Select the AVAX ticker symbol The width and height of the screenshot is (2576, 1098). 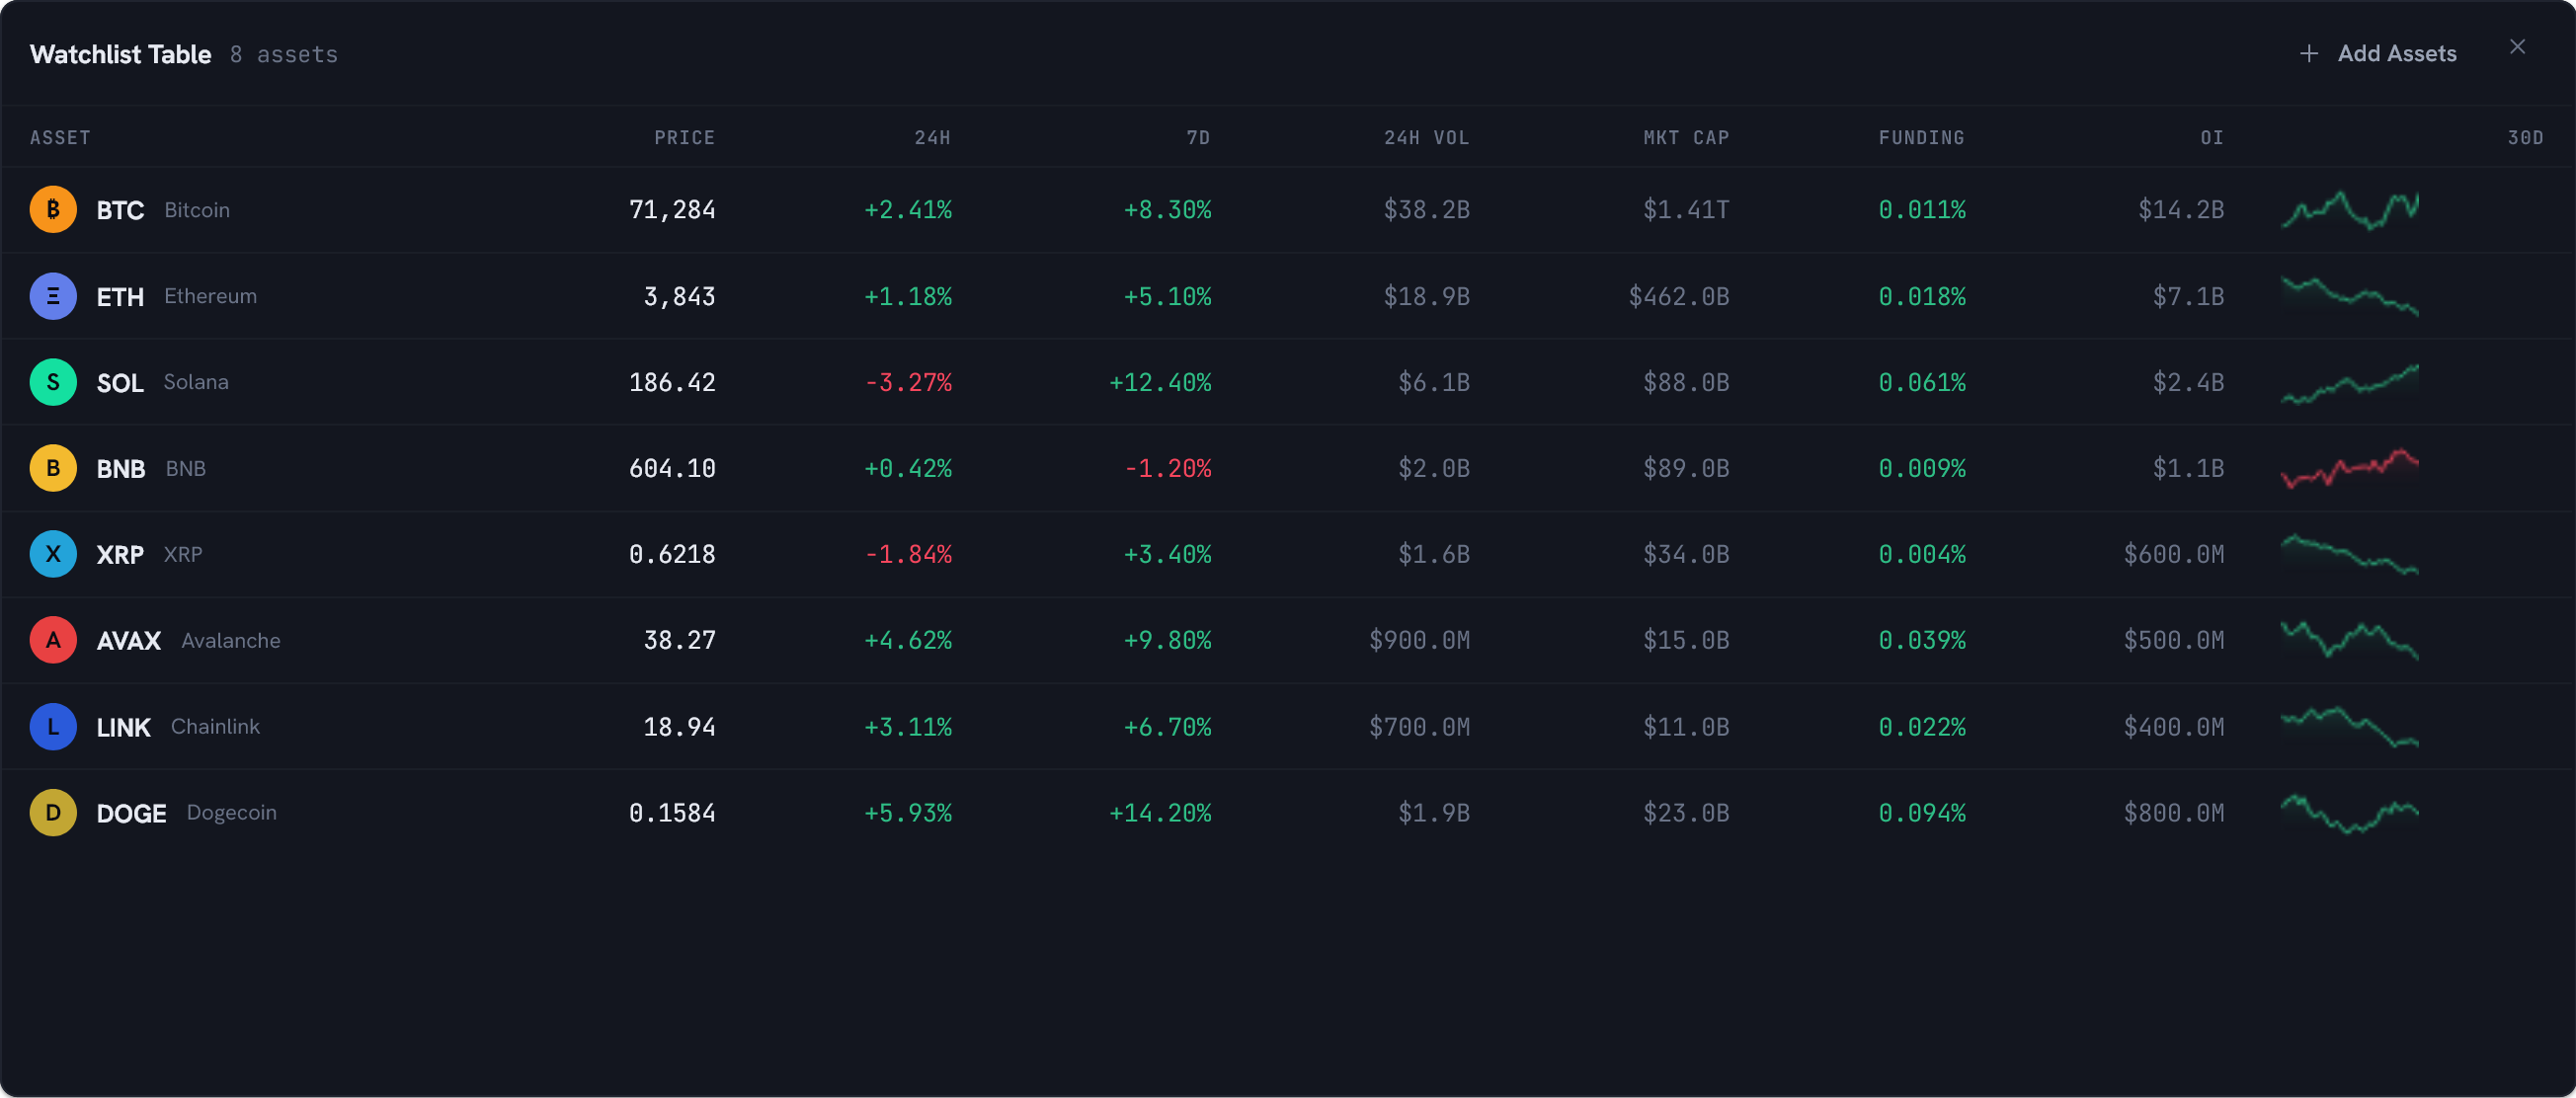click(x=129, y=641)
